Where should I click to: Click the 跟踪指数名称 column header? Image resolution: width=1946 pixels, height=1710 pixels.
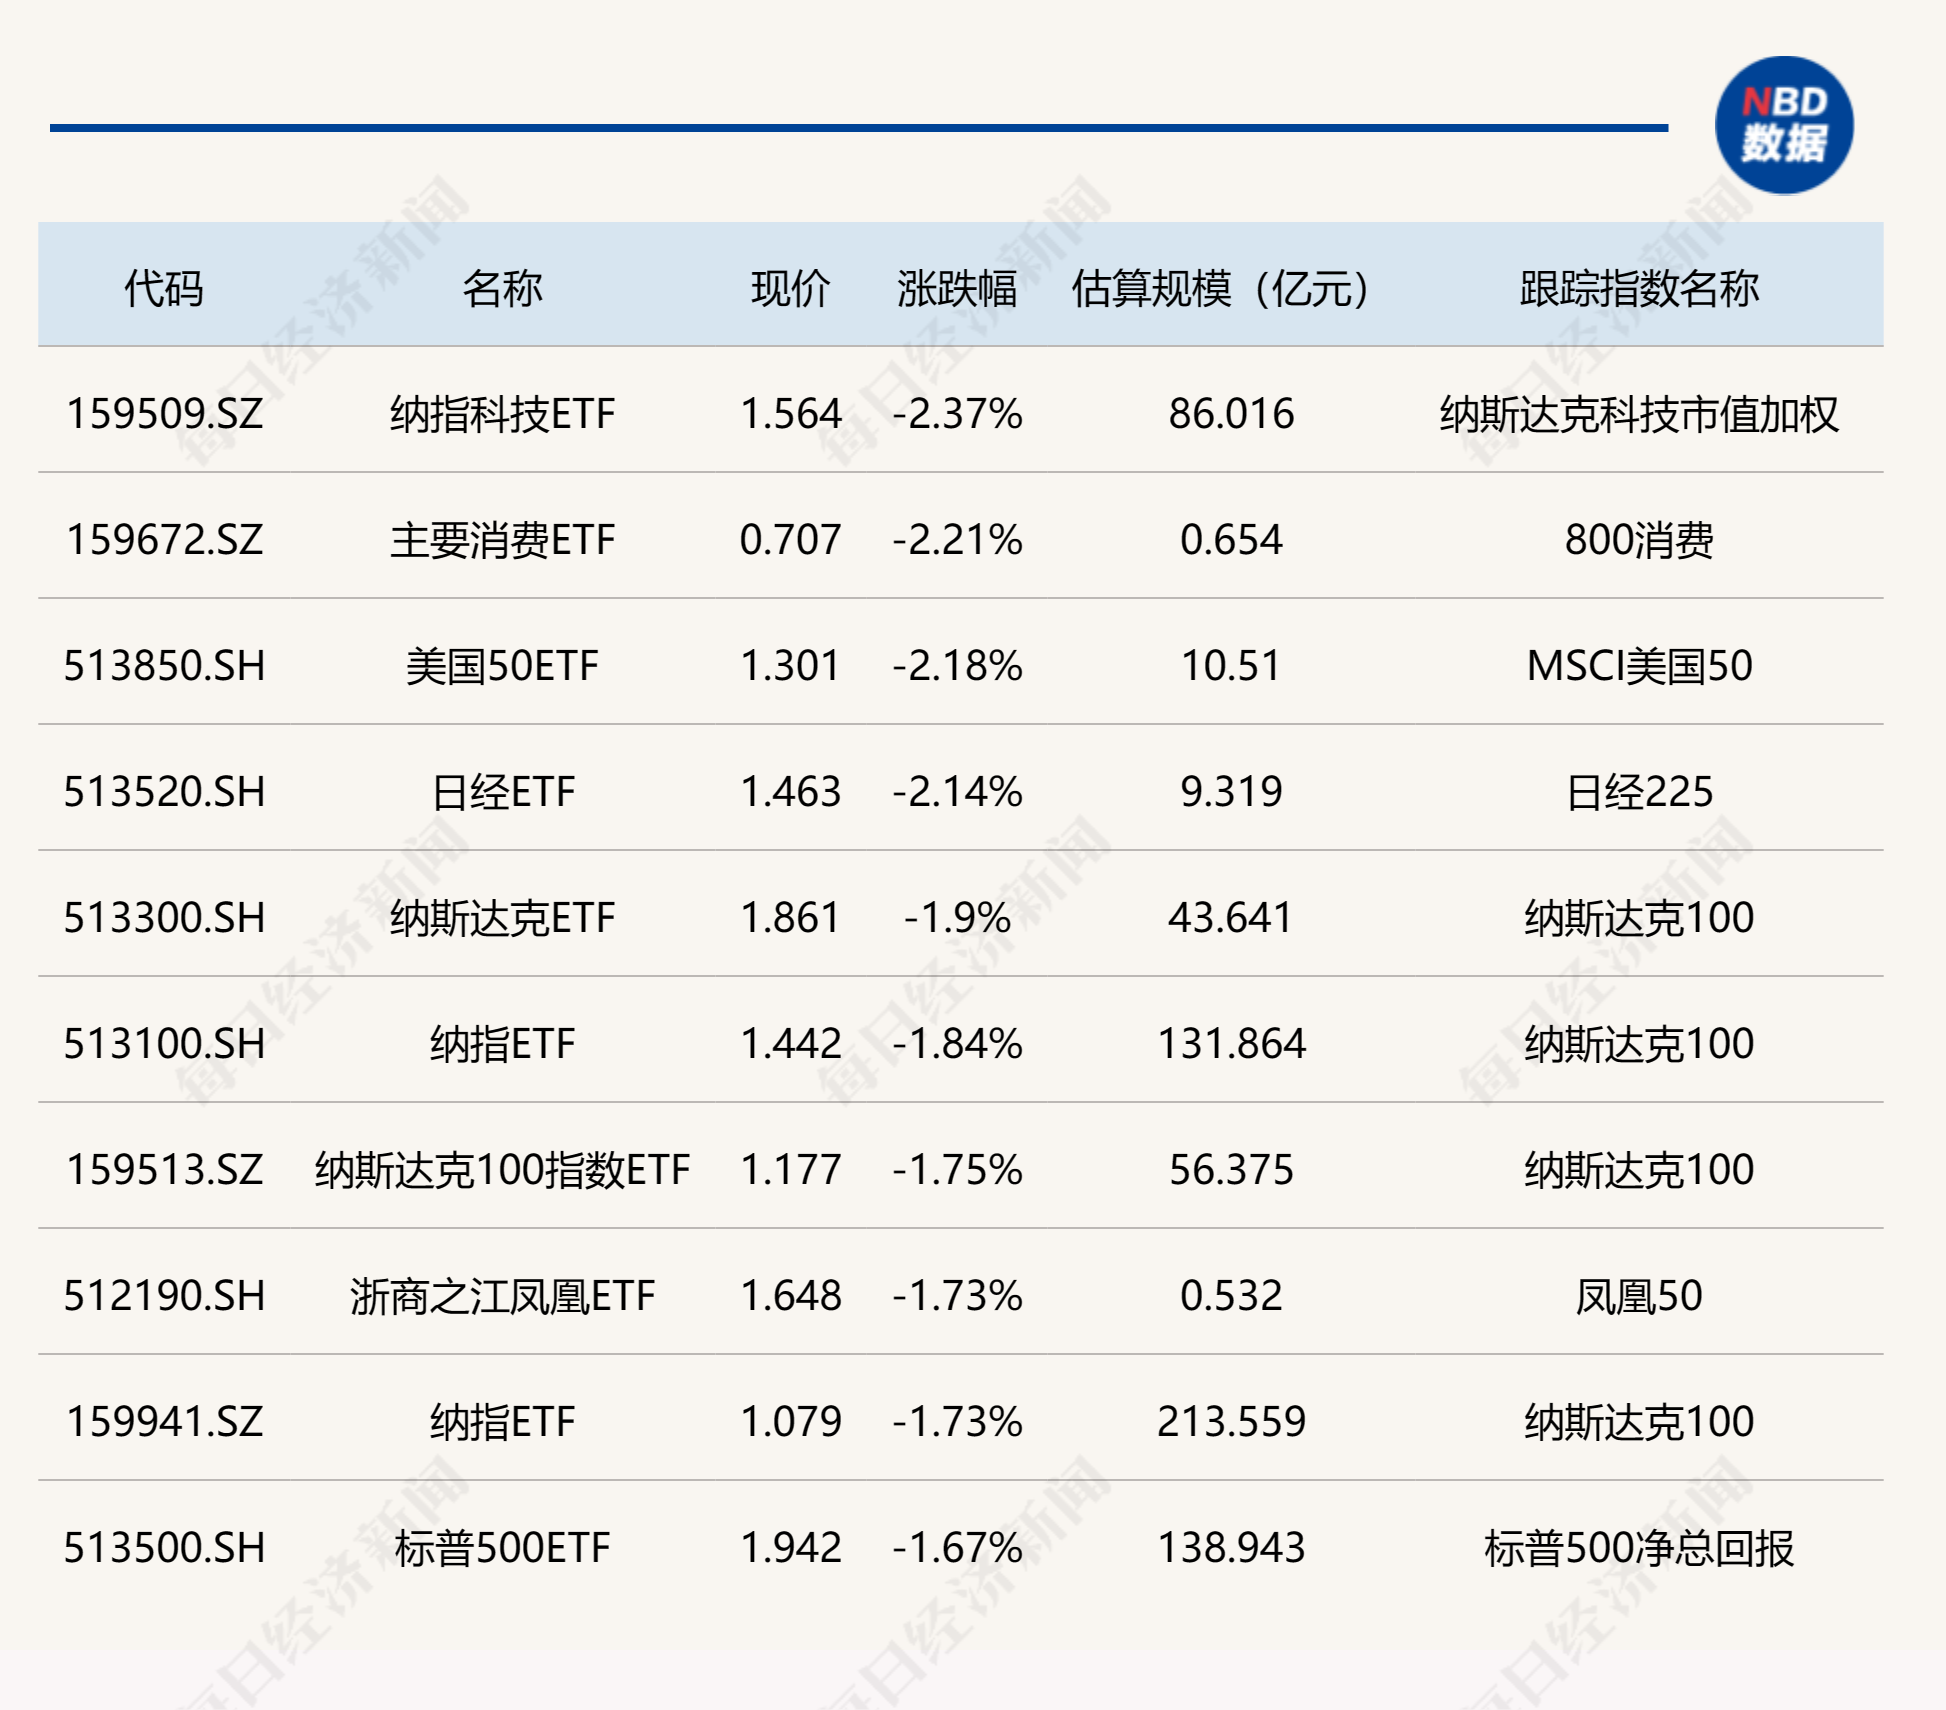[x=1639, y=288]
